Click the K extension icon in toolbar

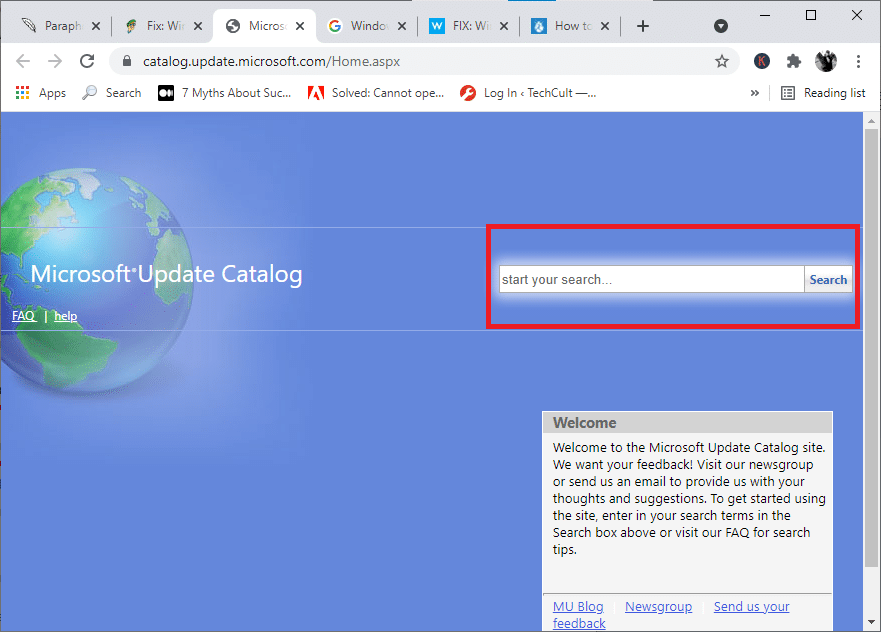pyautogui.click(x=762, y=61)
